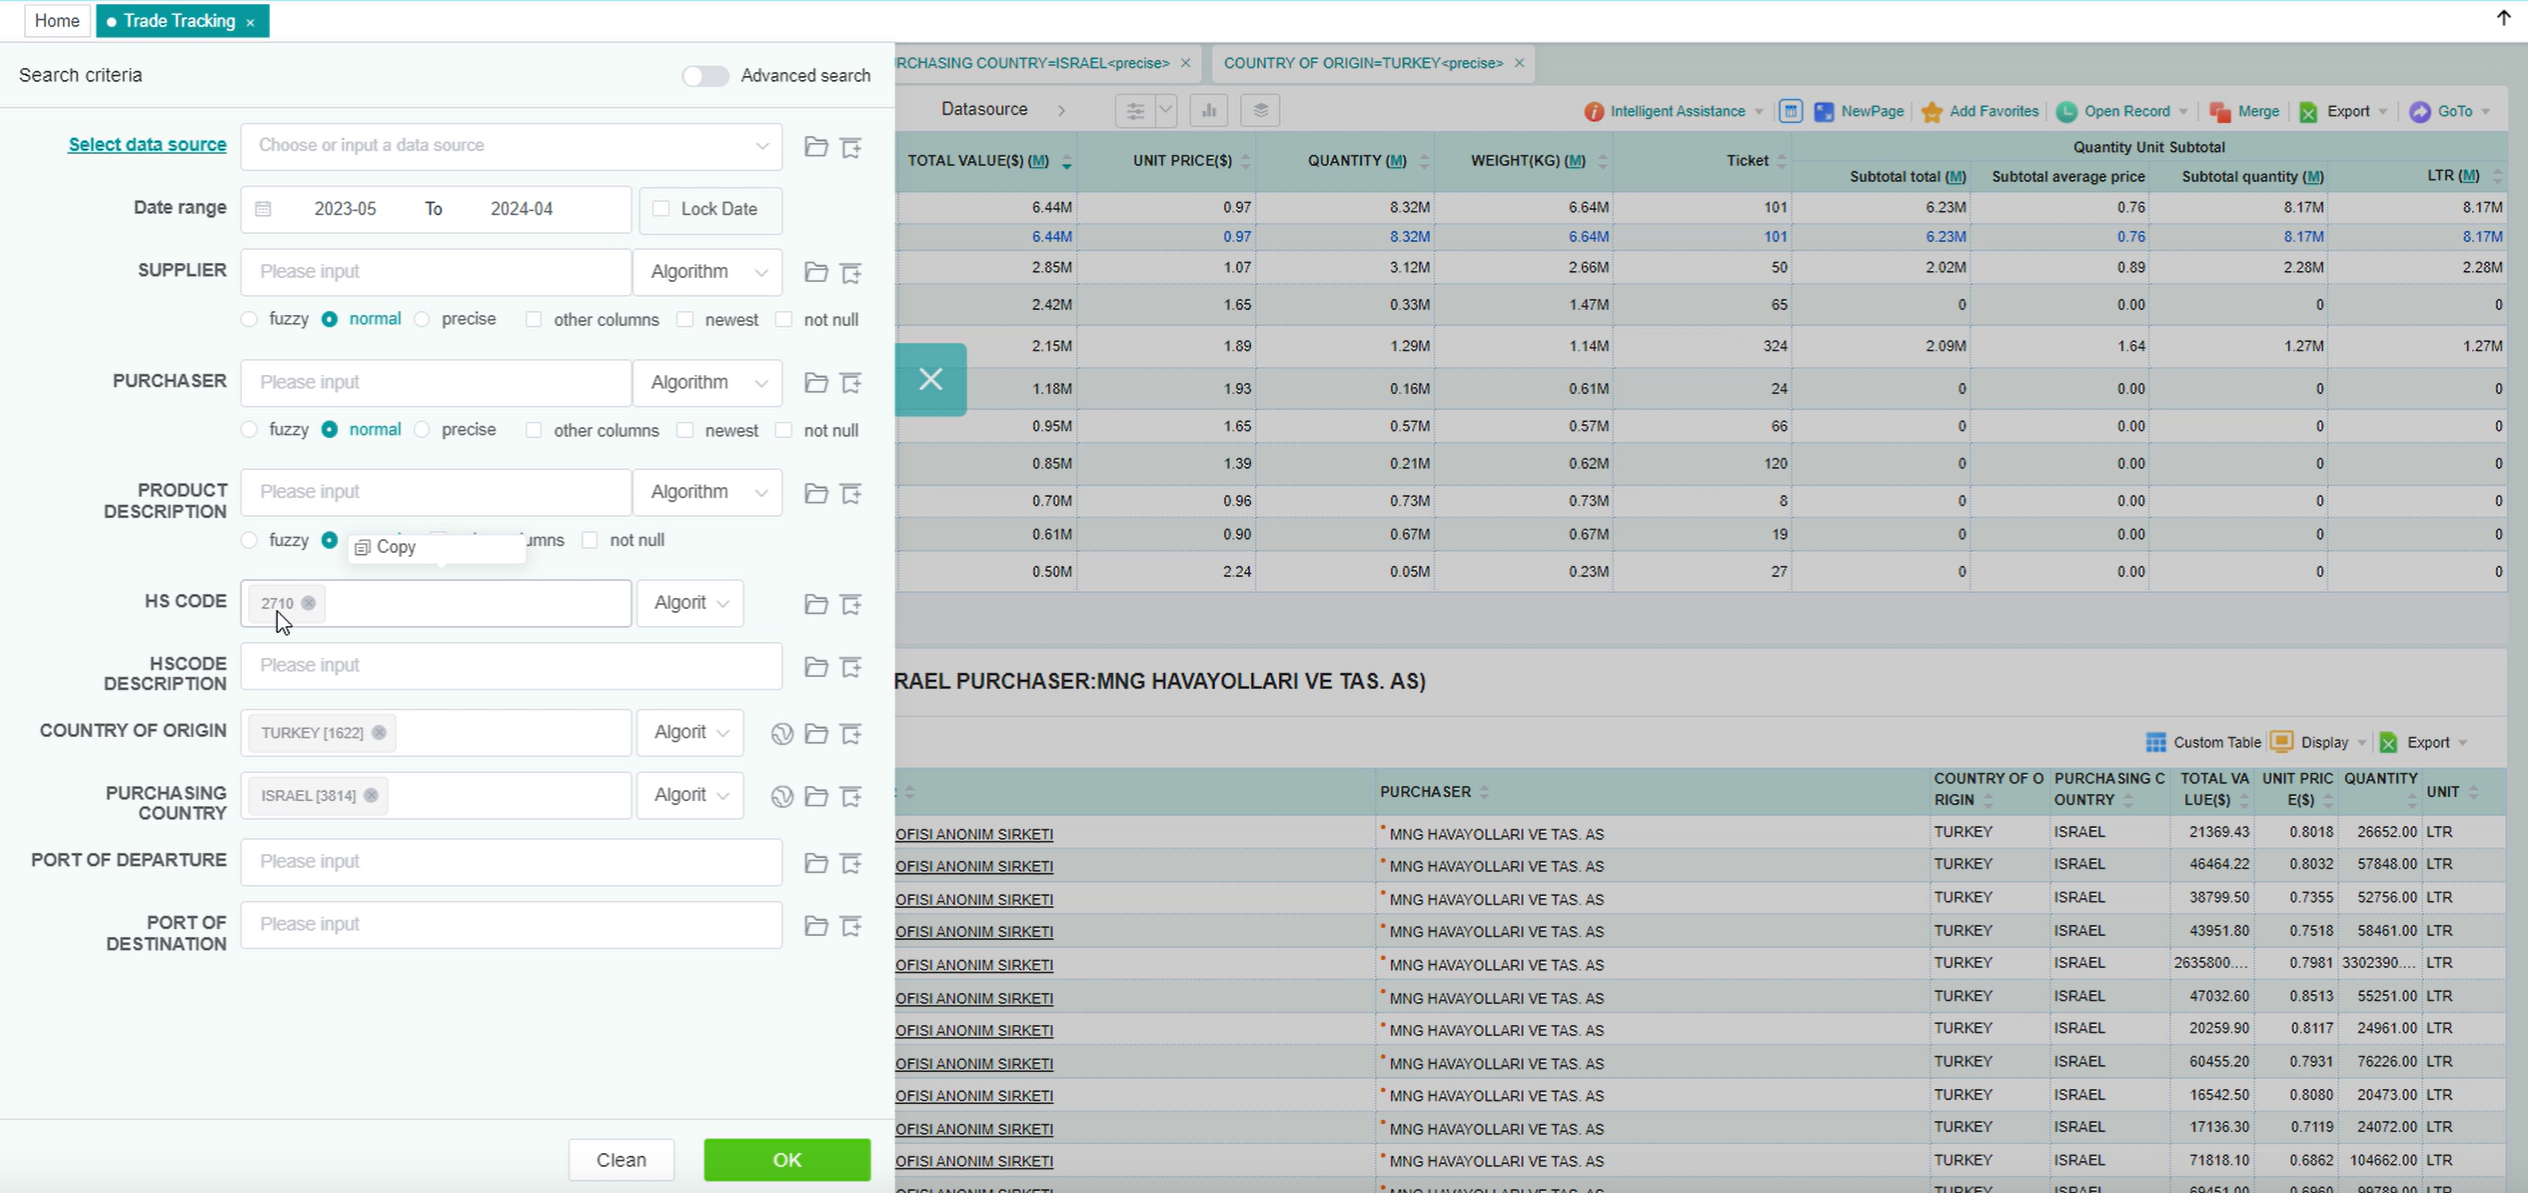Click the bar chart toolbar icon
Viewport: 2528px width, 1193px height.
tap(1209, 110)
